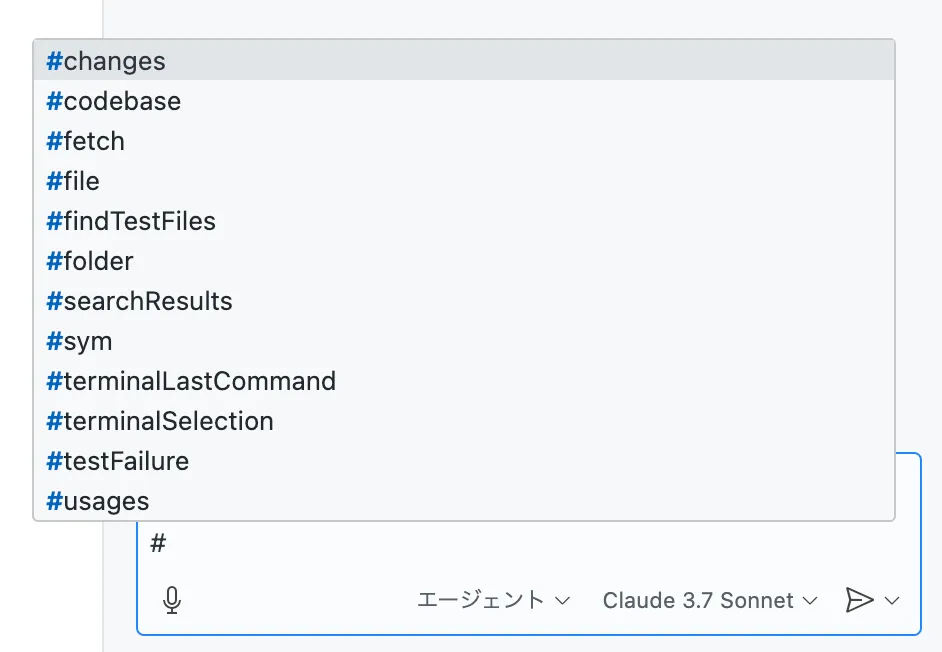Screen dimensions: 942x652
Task: Click inside the chat input showing #
Action: tap(400, 543)
